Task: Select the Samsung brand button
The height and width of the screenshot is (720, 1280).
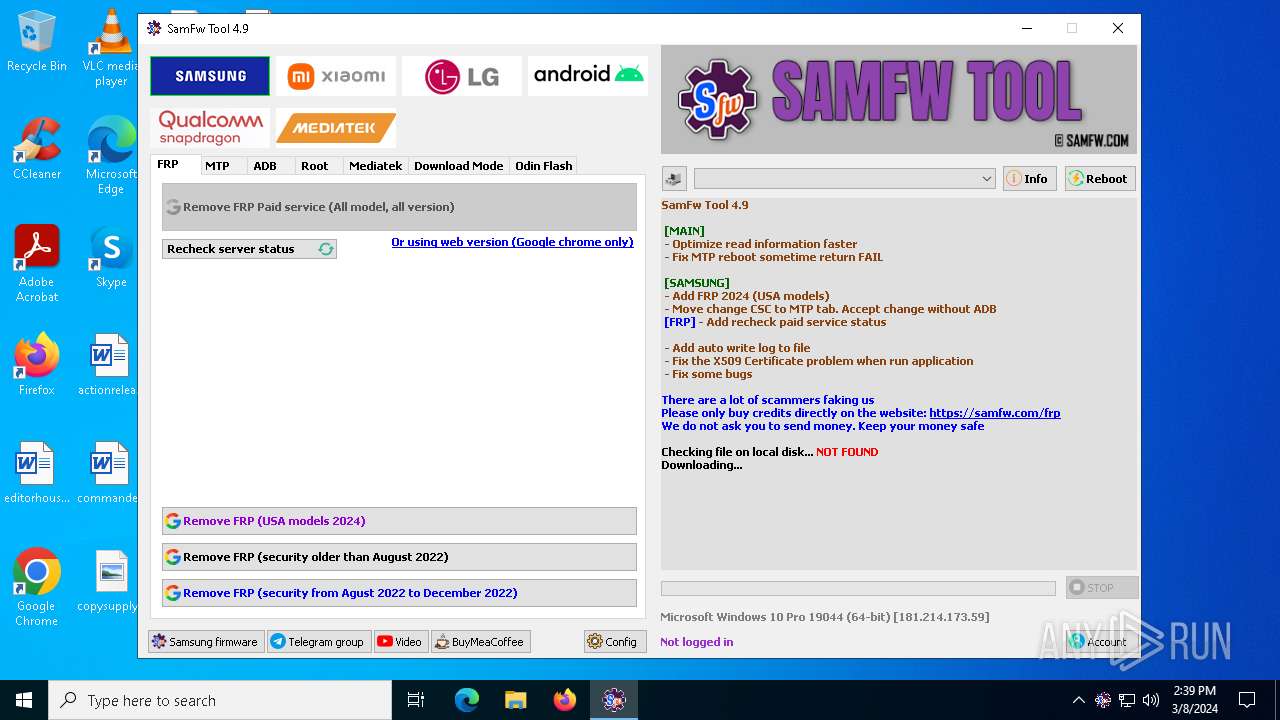Action: pos(210,76)
